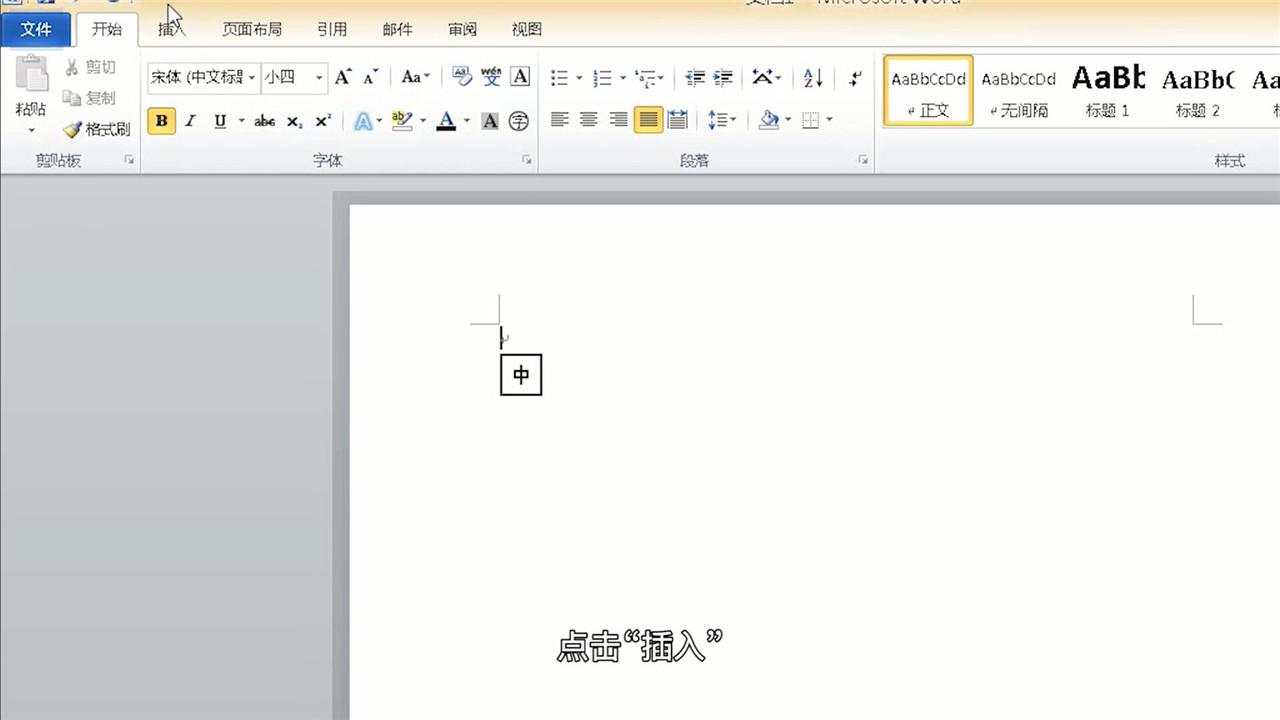
Task: Click the Text Effects glowing A icon
Action: click(x=363, y=121)
